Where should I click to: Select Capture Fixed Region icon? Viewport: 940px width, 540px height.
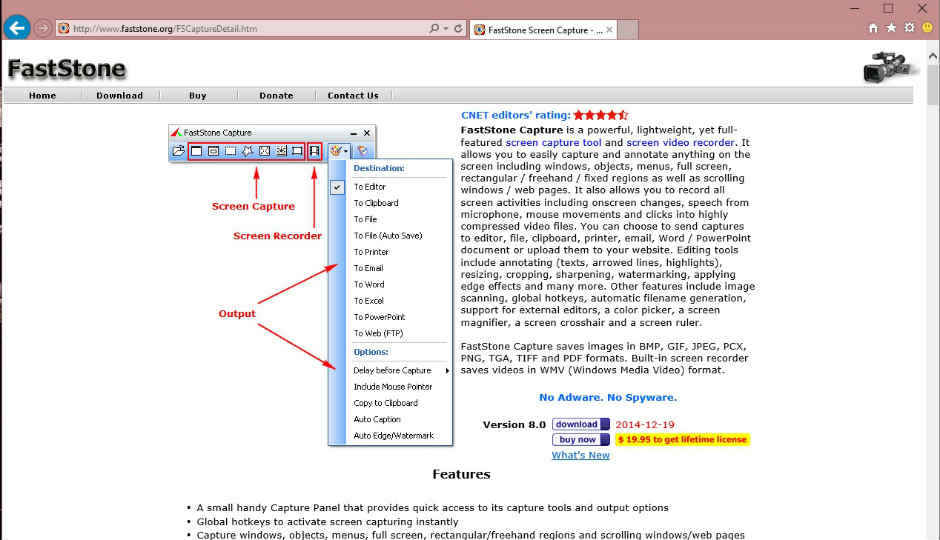(297, 151)
